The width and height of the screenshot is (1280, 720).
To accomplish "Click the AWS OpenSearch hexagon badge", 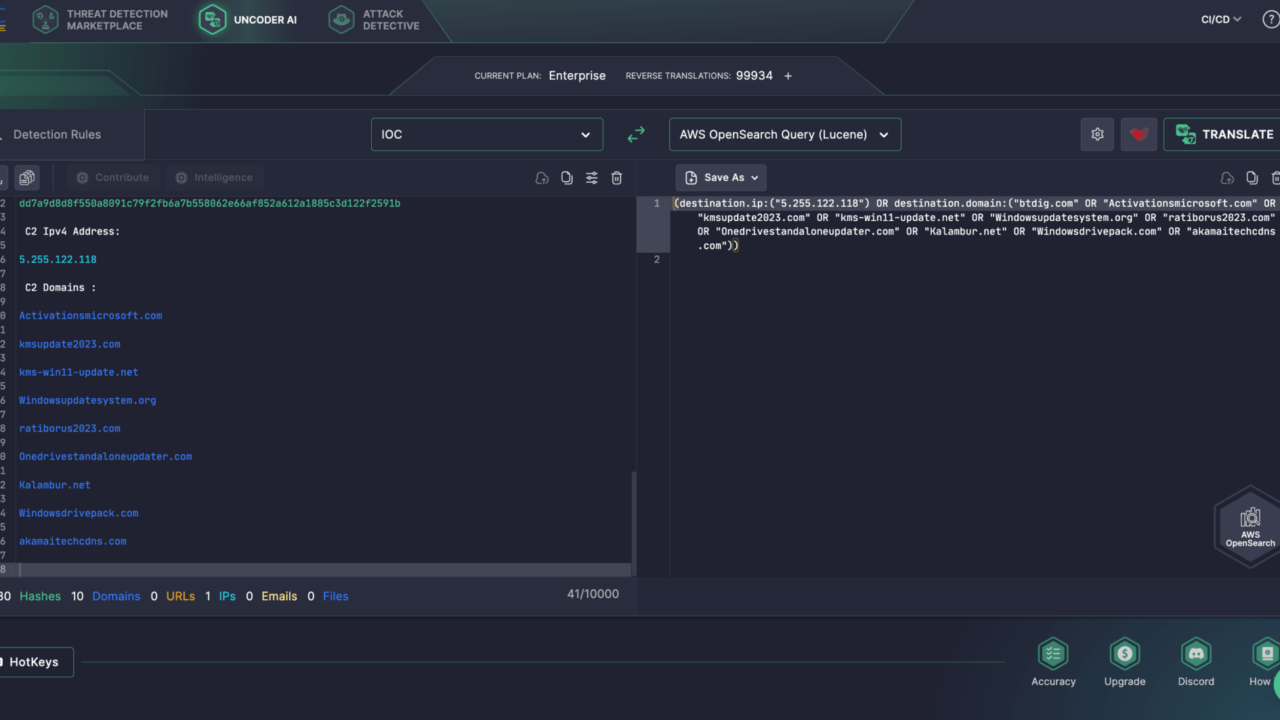I will coord(1250,526).
